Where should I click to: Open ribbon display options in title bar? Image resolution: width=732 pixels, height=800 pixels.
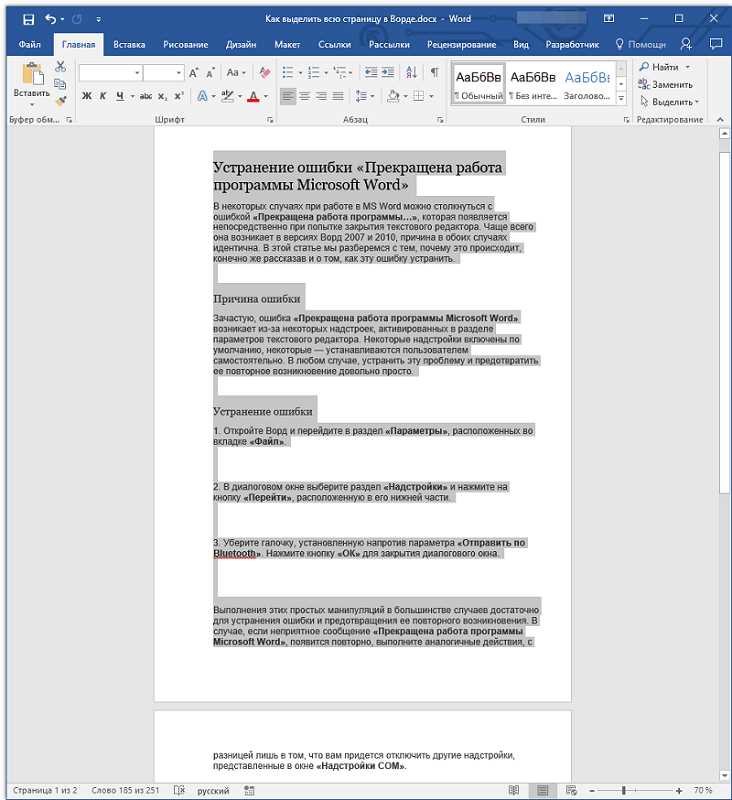click(609, 18)
